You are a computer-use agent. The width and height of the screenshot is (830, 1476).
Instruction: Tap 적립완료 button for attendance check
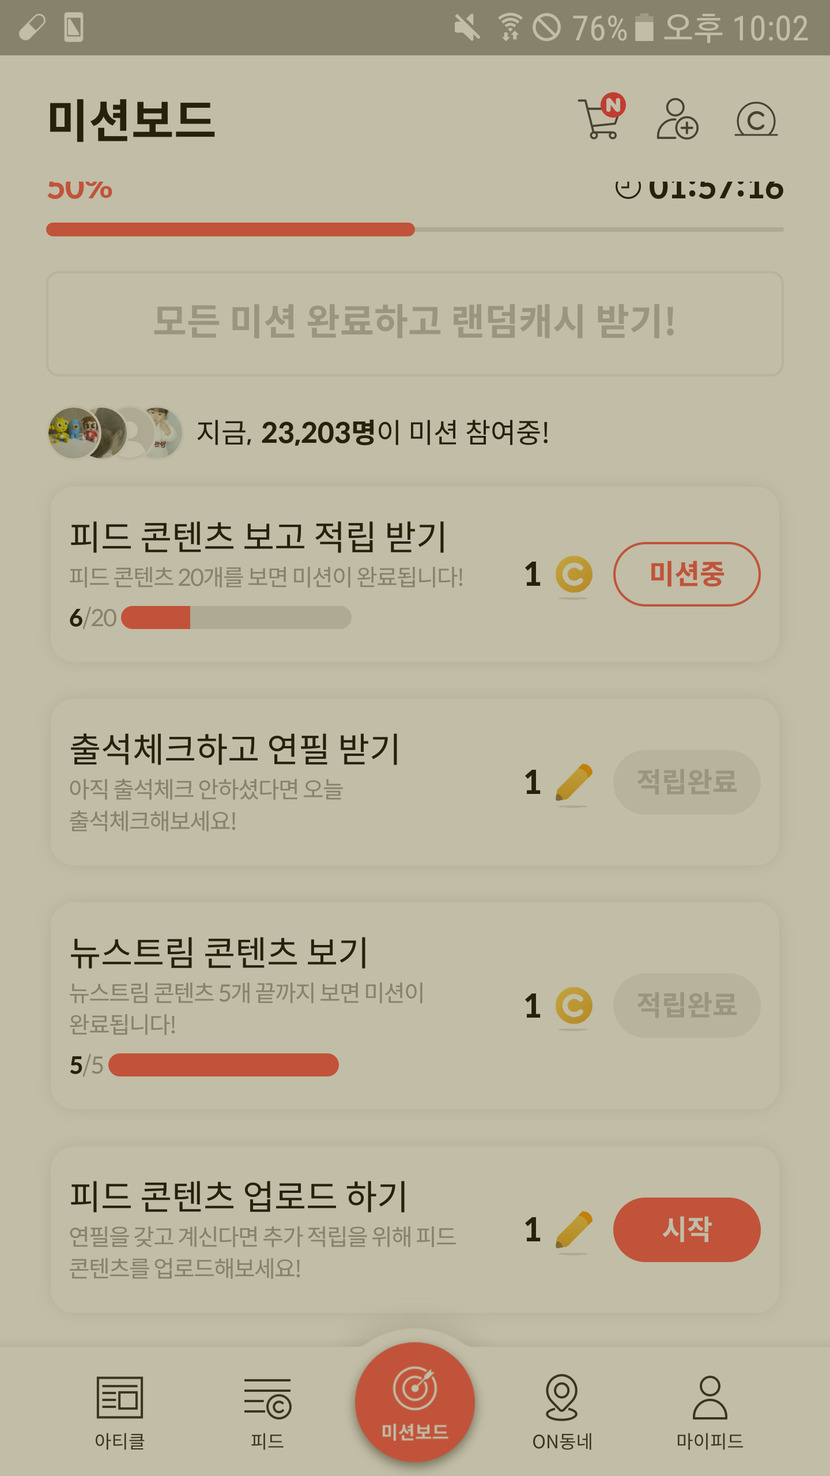coord(686,782)
